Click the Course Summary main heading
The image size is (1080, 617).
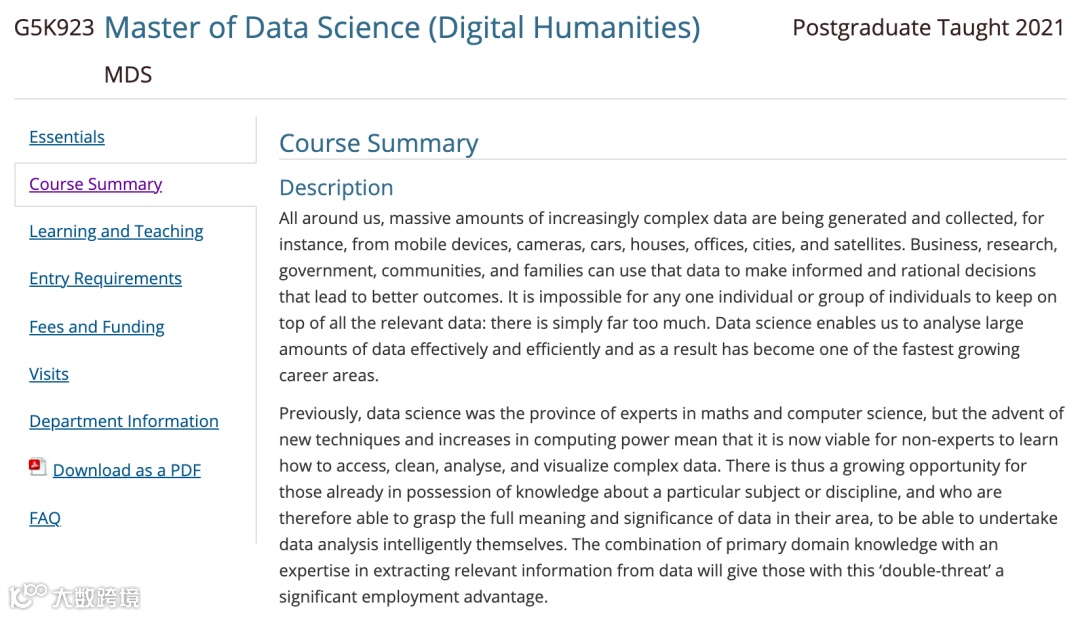tap(378, 143)
